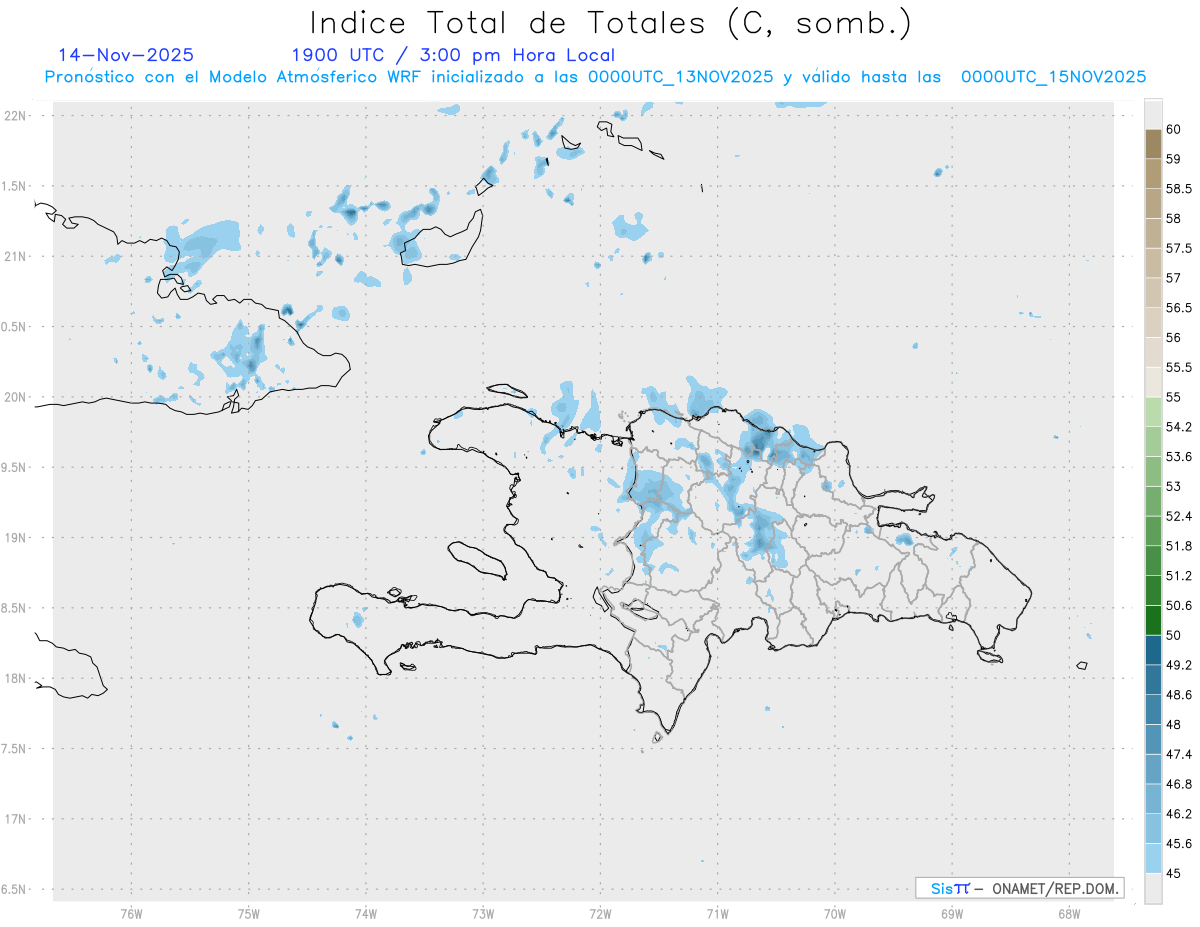The image size is (1200, 927).
Task: Click the "55" colorbar label
Action: click(x=1174, y=397)
